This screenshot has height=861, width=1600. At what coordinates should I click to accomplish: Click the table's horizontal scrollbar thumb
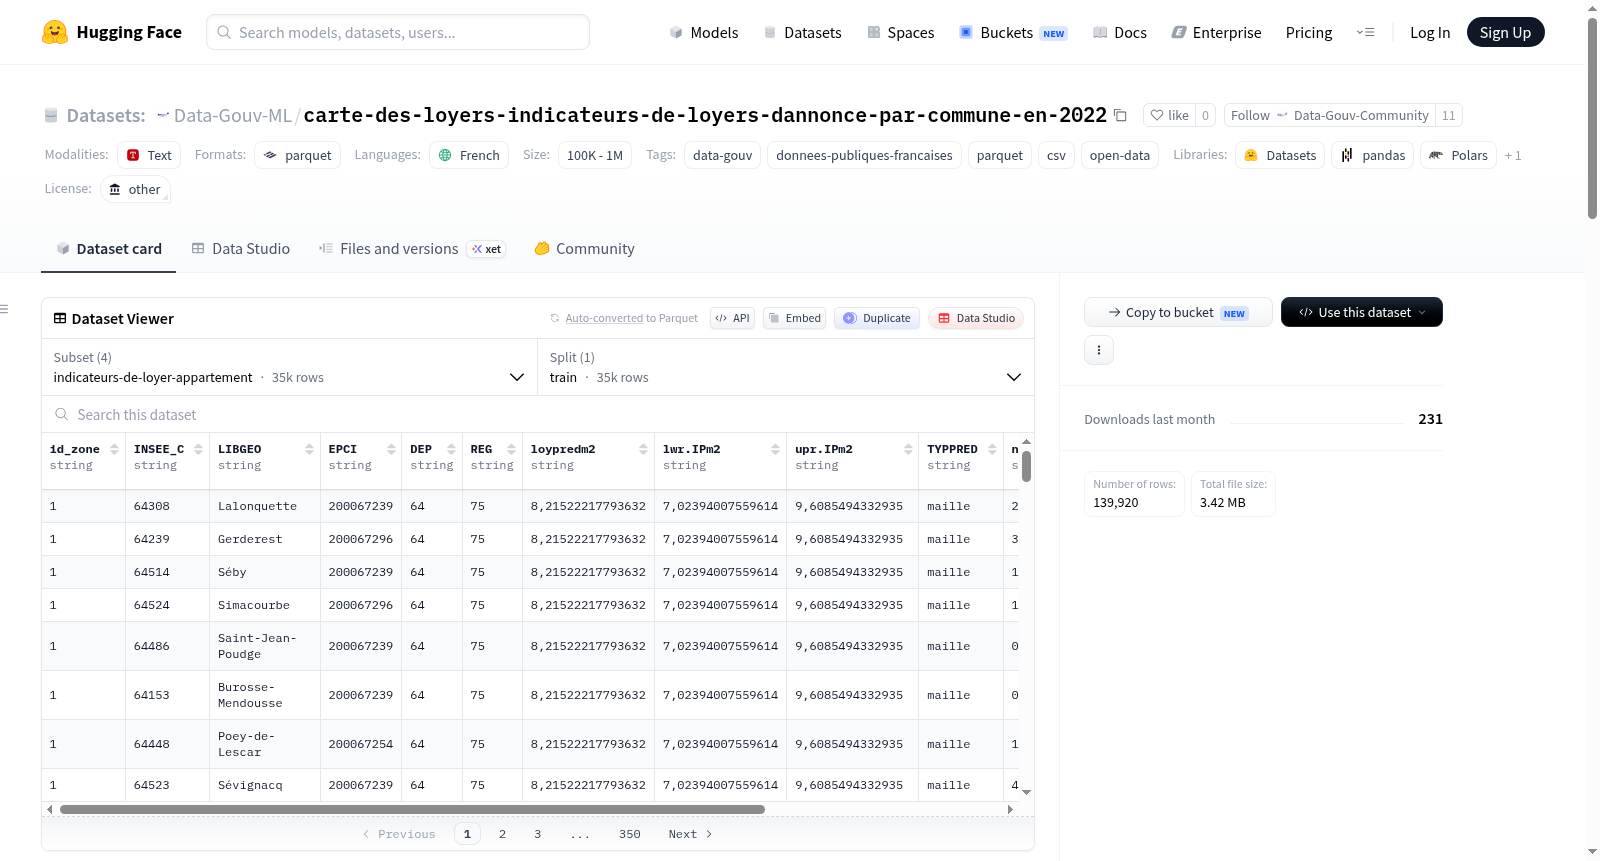pyautogui.click(x=412, y=809)
